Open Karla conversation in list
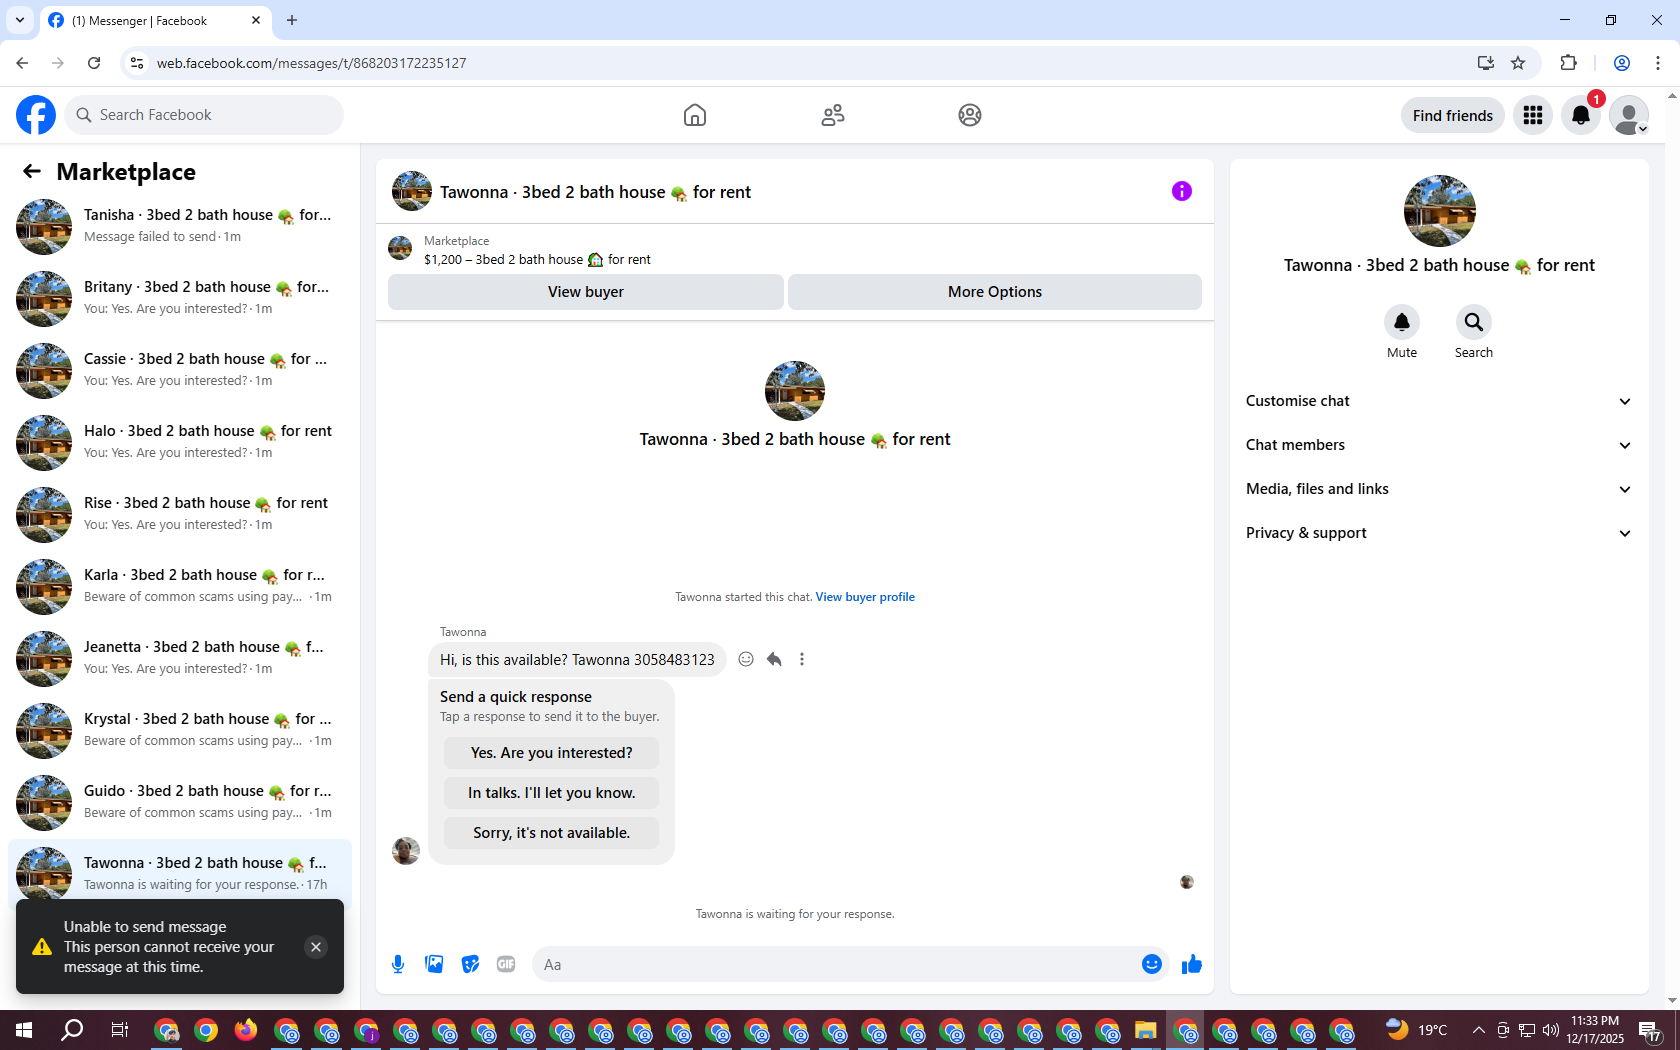The width and height of the screenshot is (1680, 1050). (x=180, y=587)
